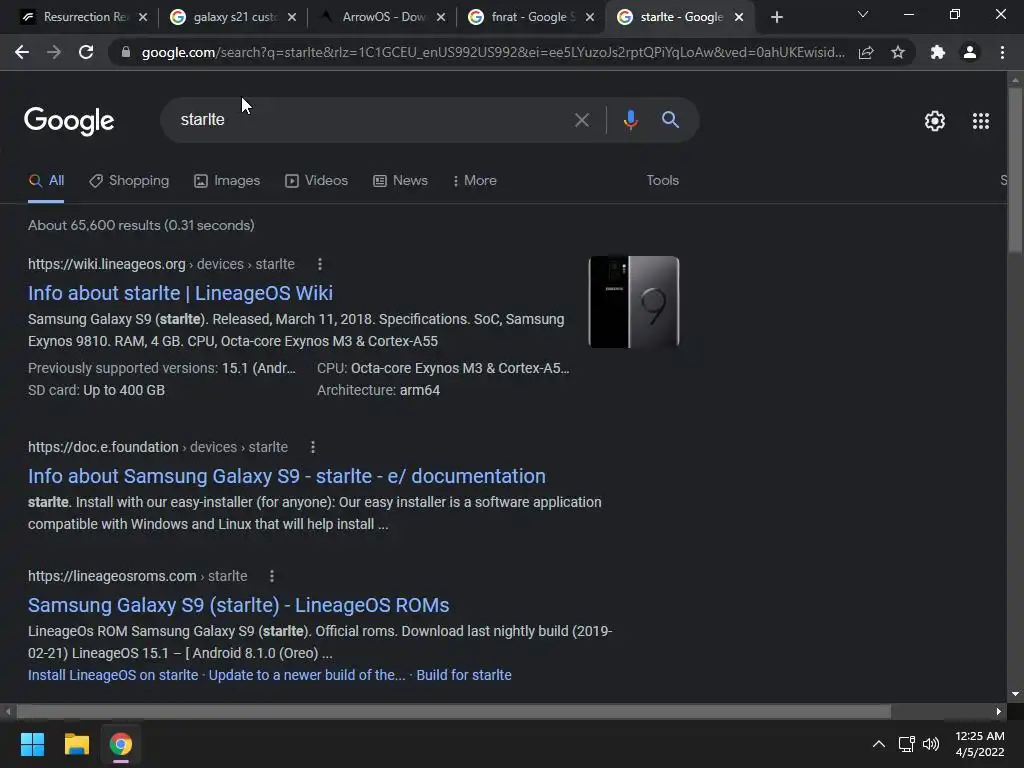Clear the search box with X
Viewport: 1024px width, 768px height.
[581, 120]
